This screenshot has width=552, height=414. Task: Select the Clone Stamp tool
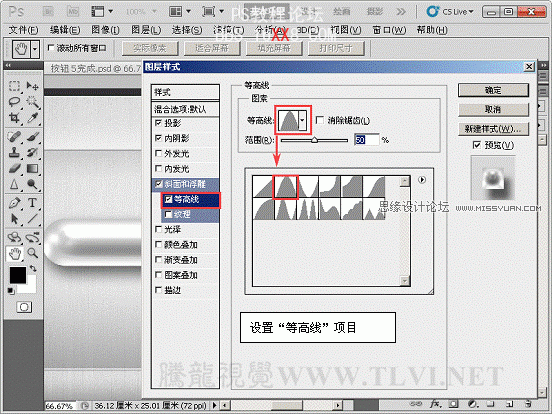point(14,152)
